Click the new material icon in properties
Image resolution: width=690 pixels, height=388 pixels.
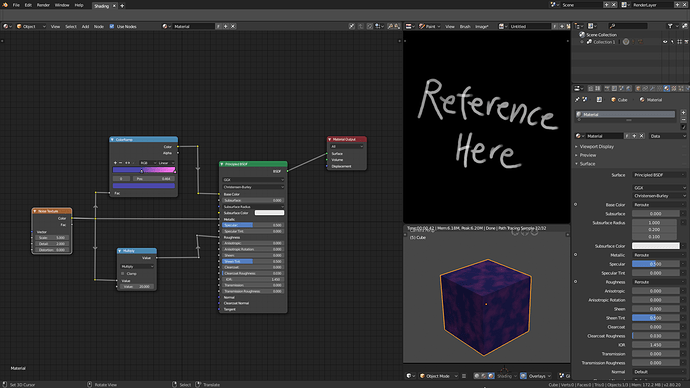(634, 136)
